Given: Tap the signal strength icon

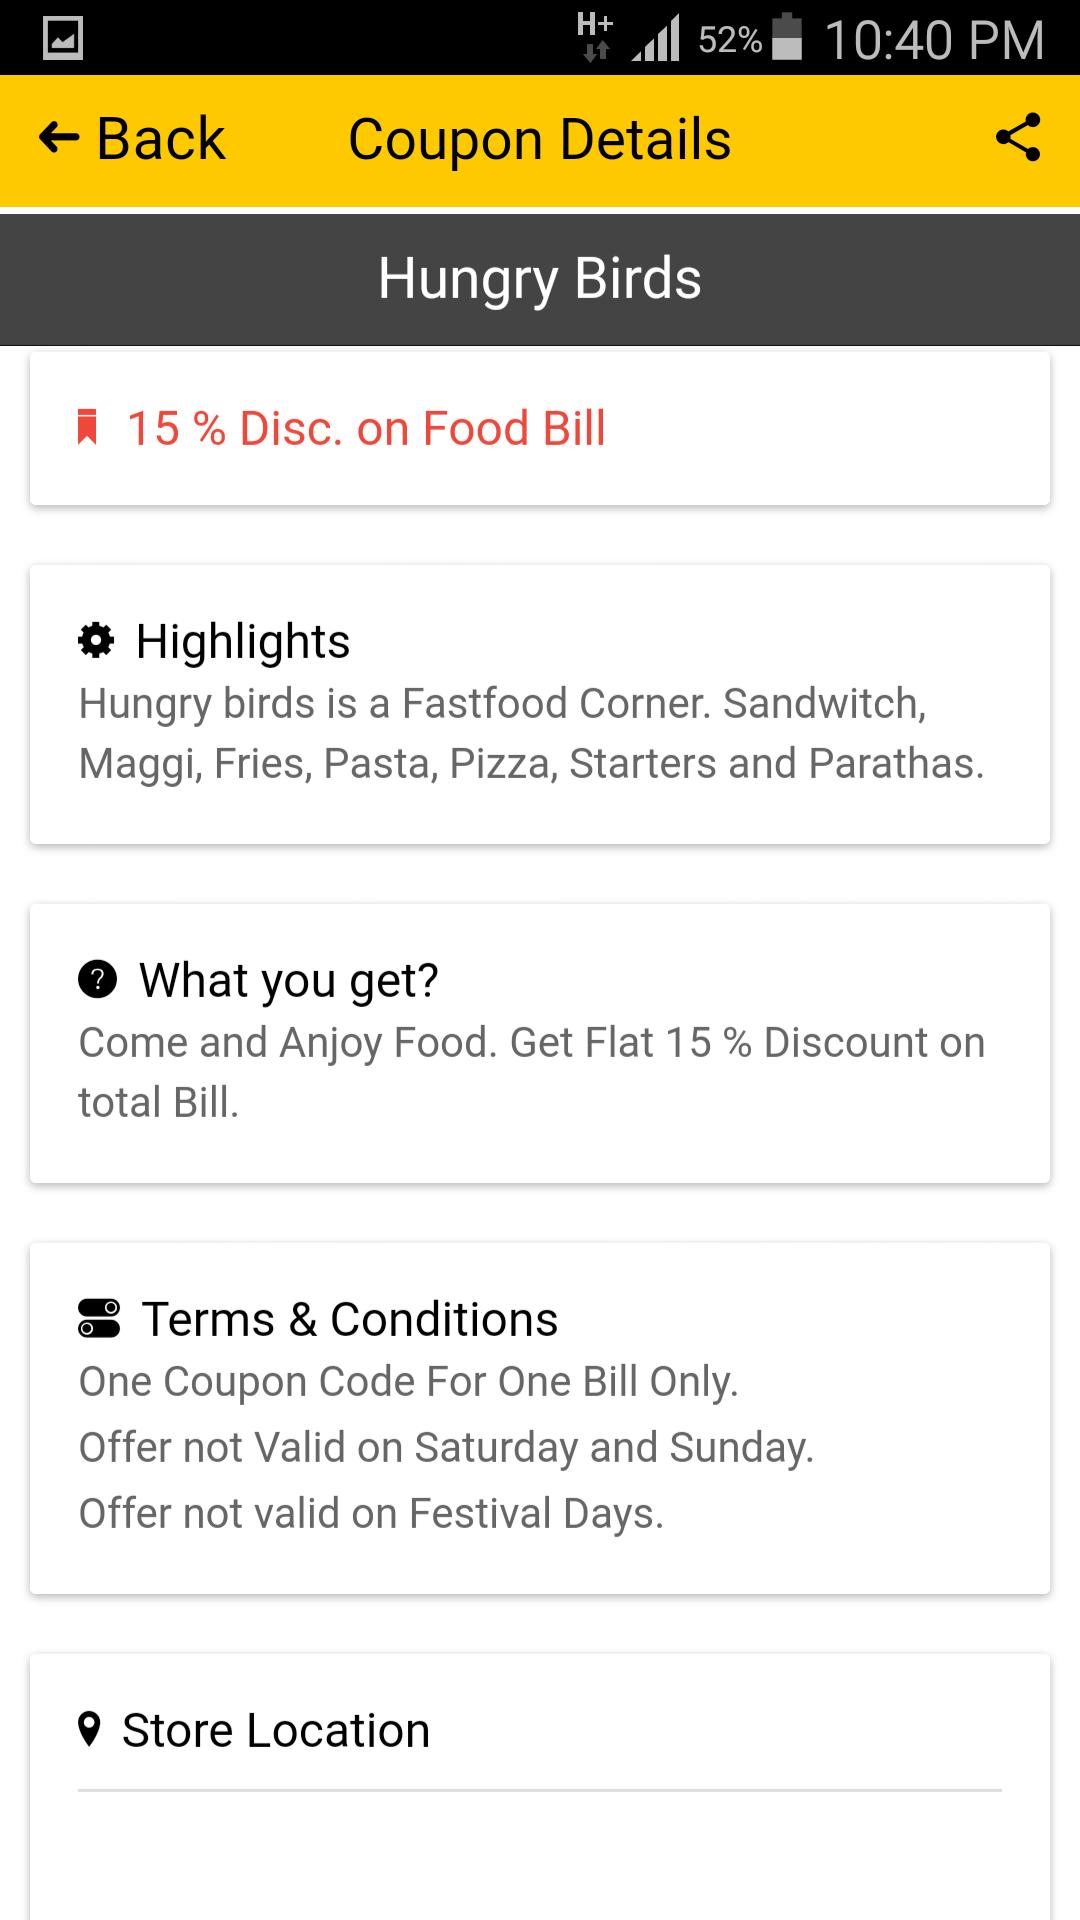Looking at the screenshot, I should click(x=656, y=39).
